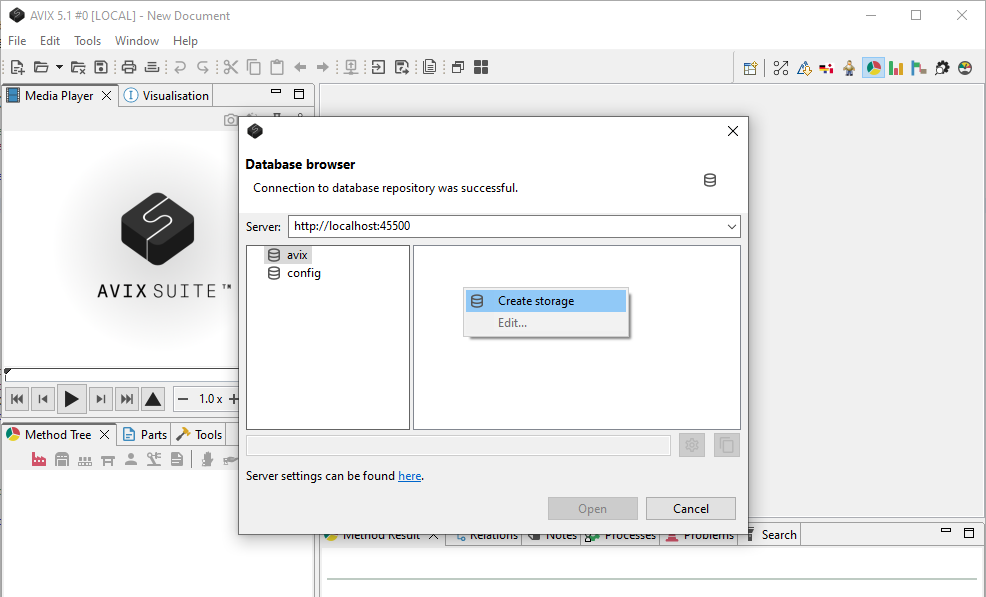Image resolution: width=986 pixels, height=597 pixels.
Task: Switch to the Visualisation tab
Action: coord(166,96)
